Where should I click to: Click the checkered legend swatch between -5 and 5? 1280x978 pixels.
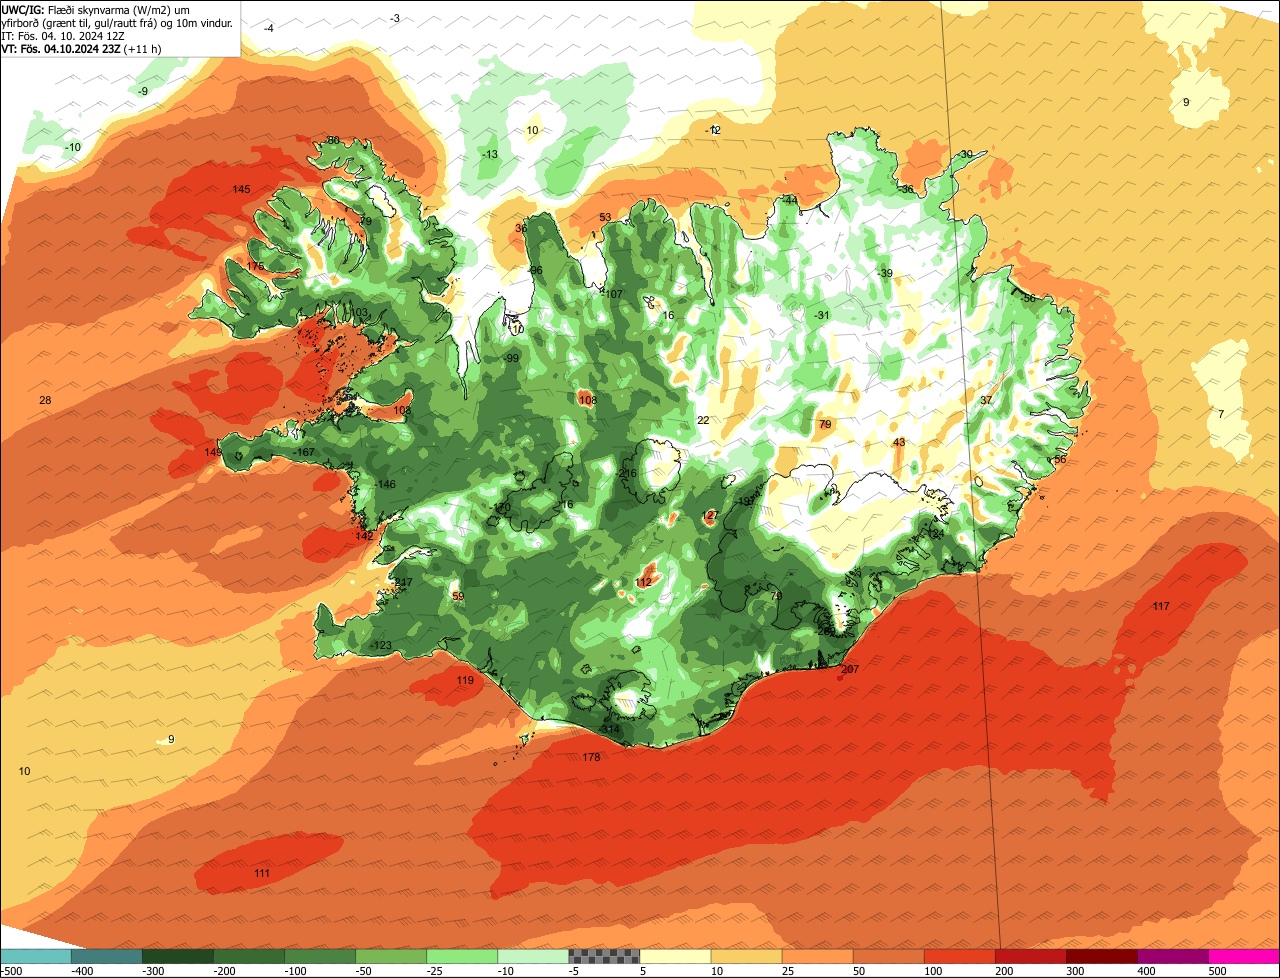pyautogui.click(x=605, y=956)
